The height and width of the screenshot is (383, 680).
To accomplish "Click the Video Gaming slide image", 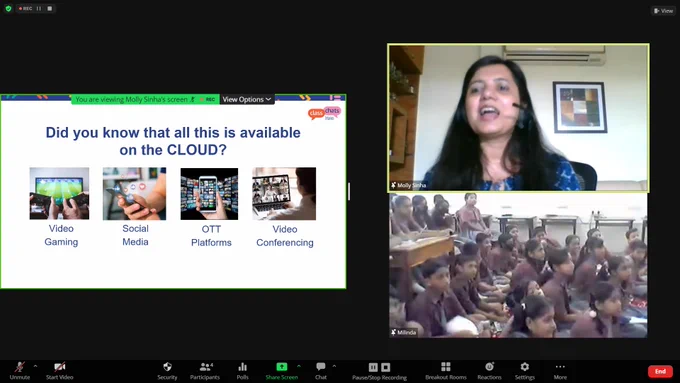I will coord(59,193).
